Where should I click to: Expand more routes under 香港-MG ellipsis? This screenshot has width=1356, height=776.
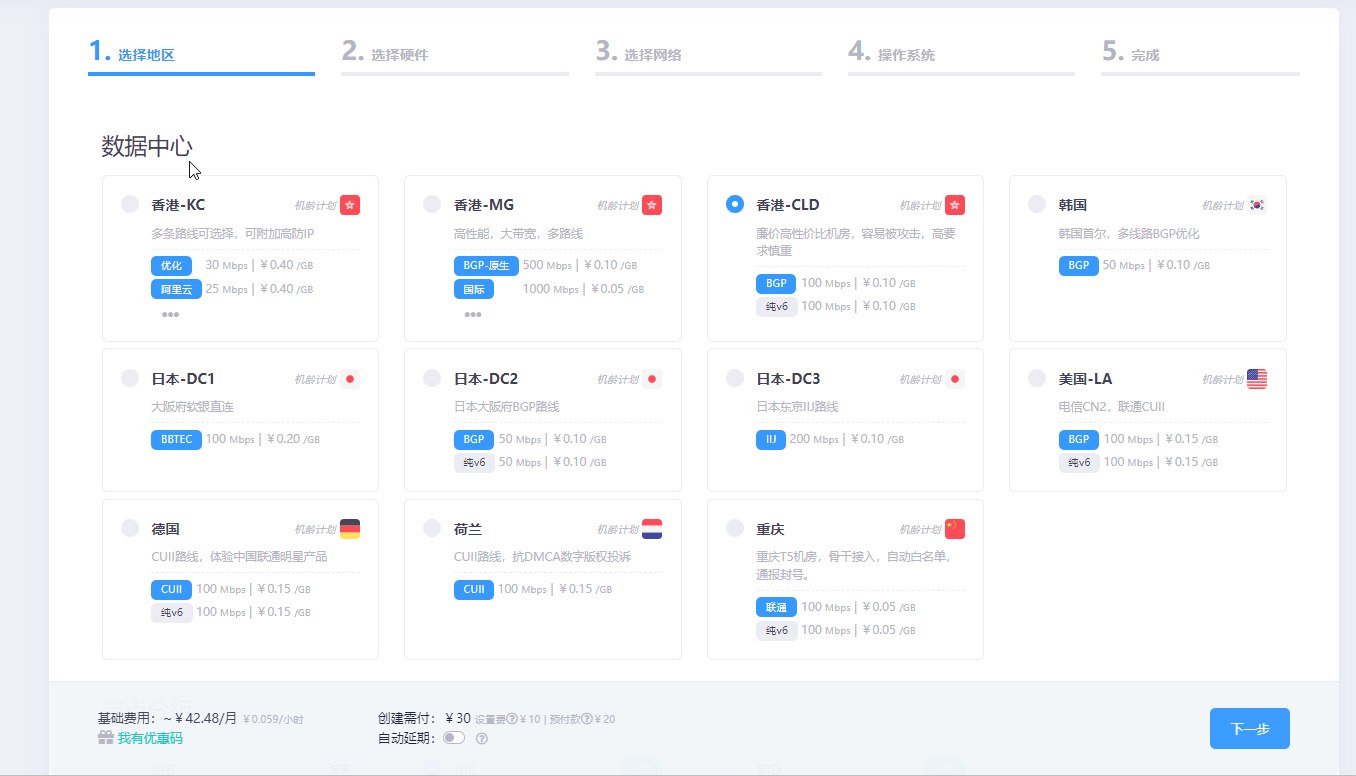[473, 314]
